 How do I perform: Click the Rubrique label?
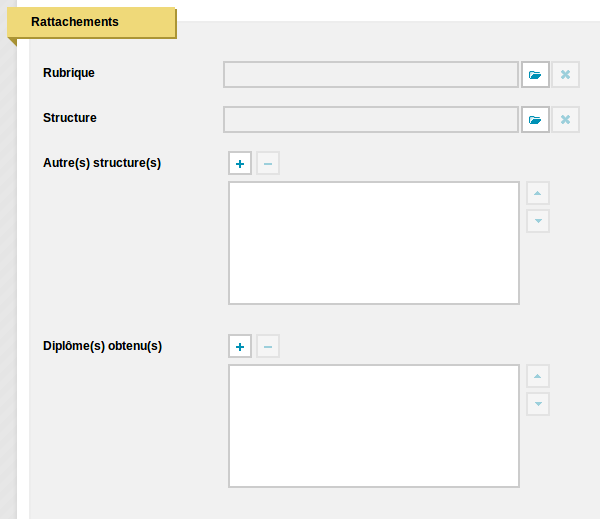tap(69, 73)
